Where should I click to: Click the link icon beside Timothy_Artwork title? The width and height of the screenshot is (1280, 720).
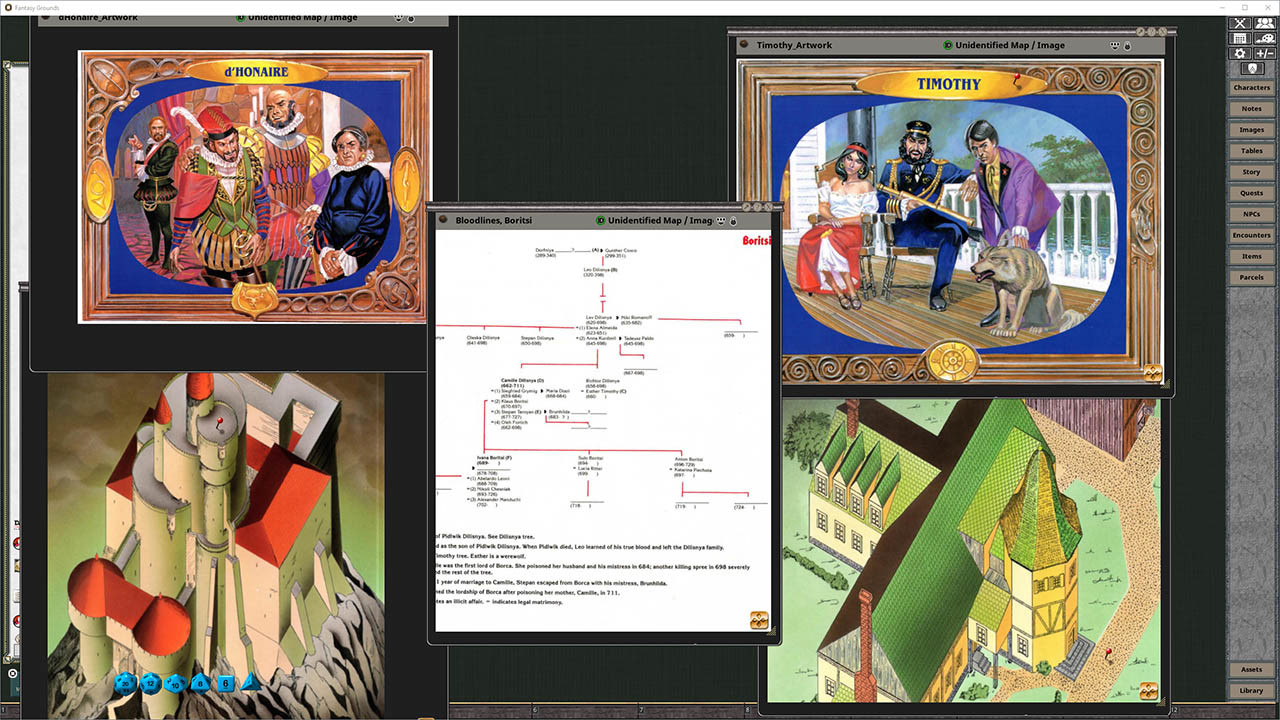click(x=743, y=45)
